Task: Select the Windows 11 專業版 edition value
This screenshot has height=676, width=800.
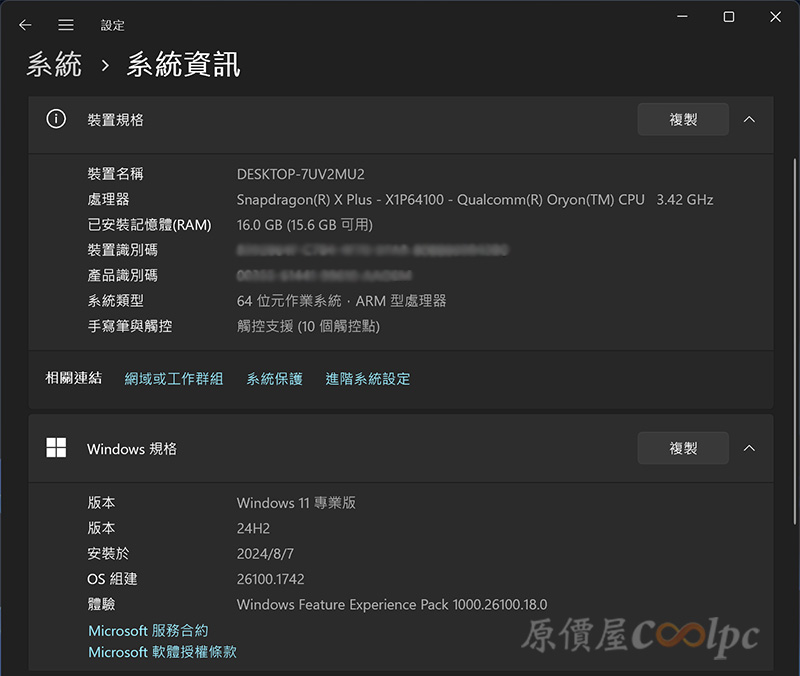Action: [296, 503]
